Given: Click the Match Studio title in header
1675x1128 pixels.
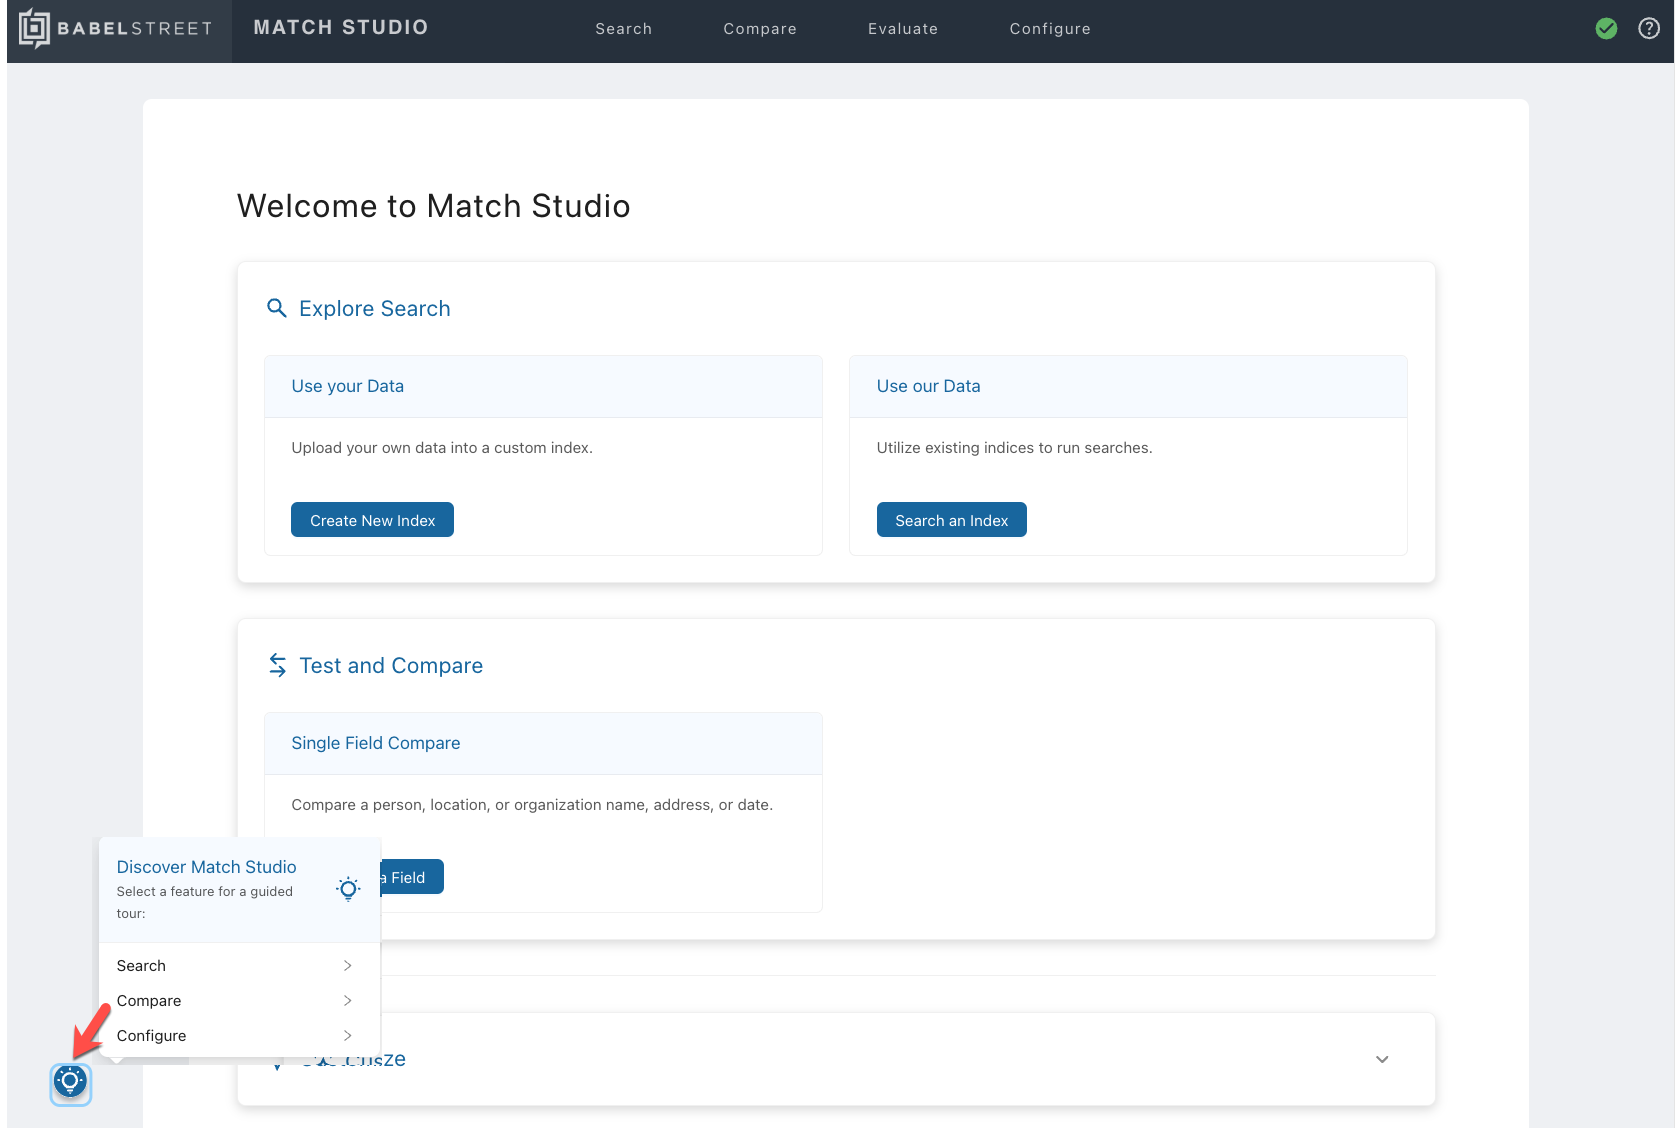Looking at the screenshot, I should [x=341, y=28].
